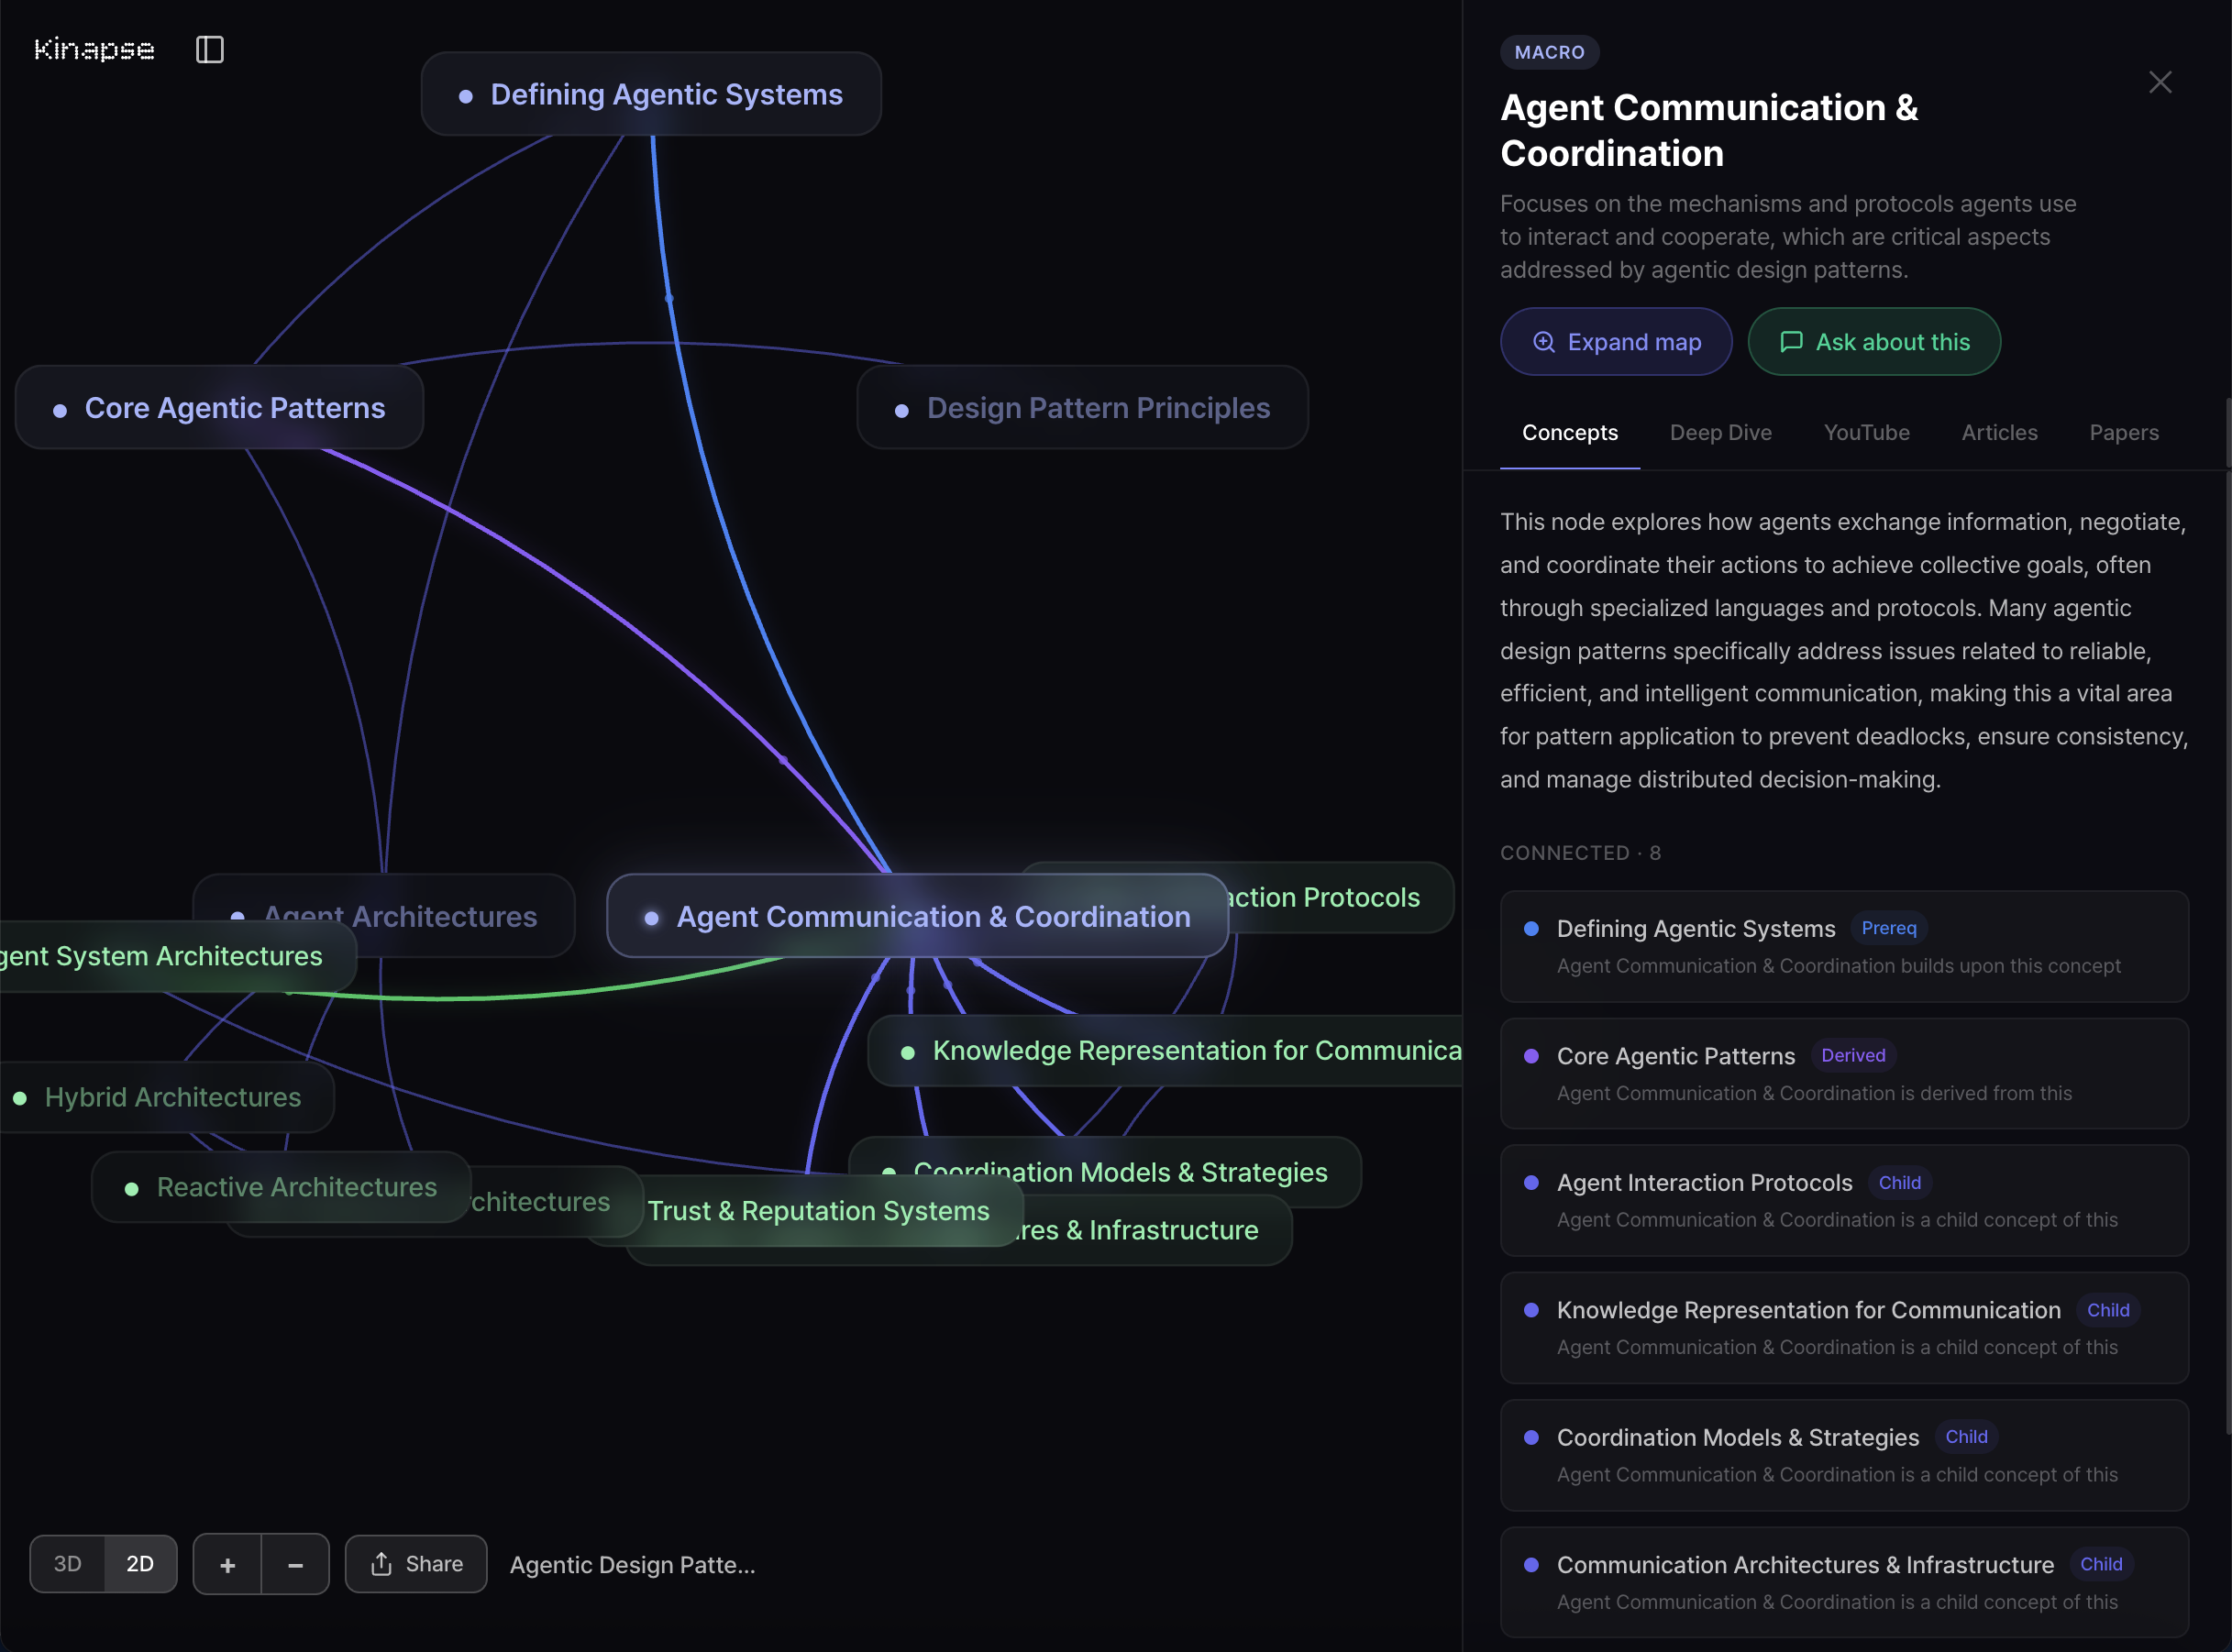This screenshot has width=2232, height=1652.
Task: View the Papers tab
Action: pos(2123,432)
